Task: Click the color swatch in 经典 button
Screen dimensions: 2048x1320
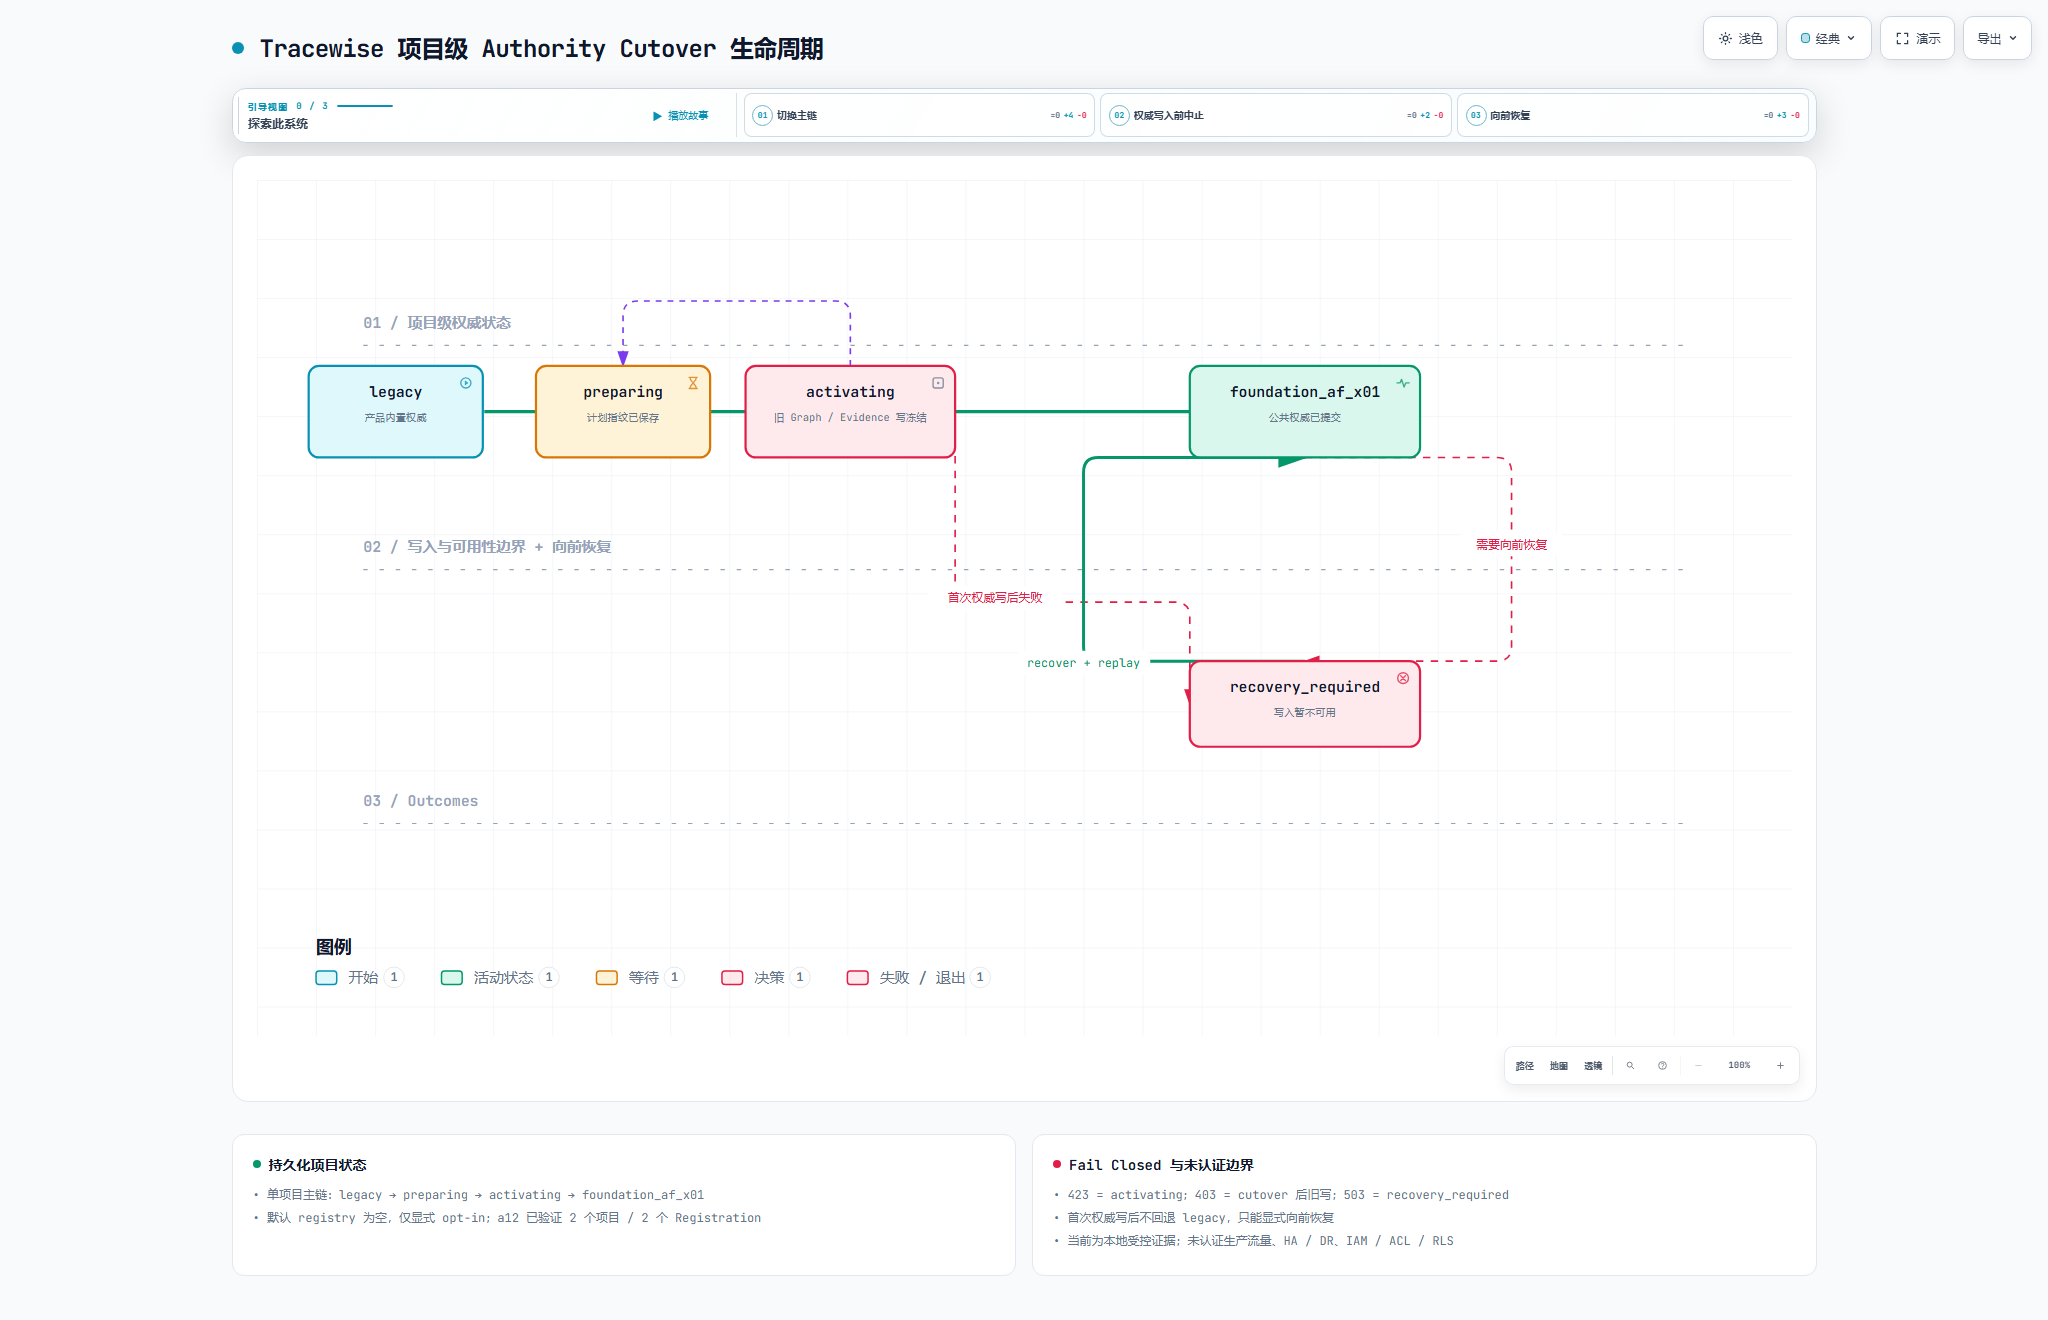Action: pos(1805,39)
